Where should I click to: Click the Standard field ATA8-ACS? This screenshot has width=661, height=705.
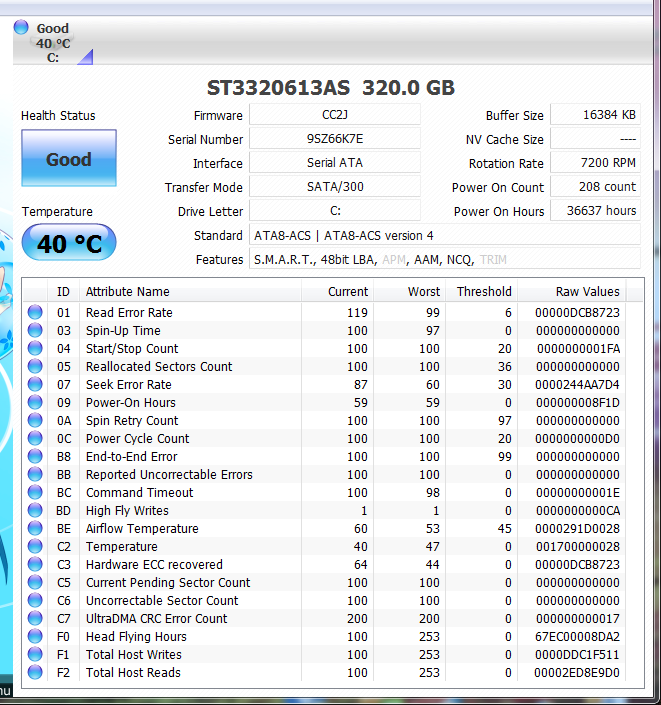pyautogui.click(x=445, y=235)
